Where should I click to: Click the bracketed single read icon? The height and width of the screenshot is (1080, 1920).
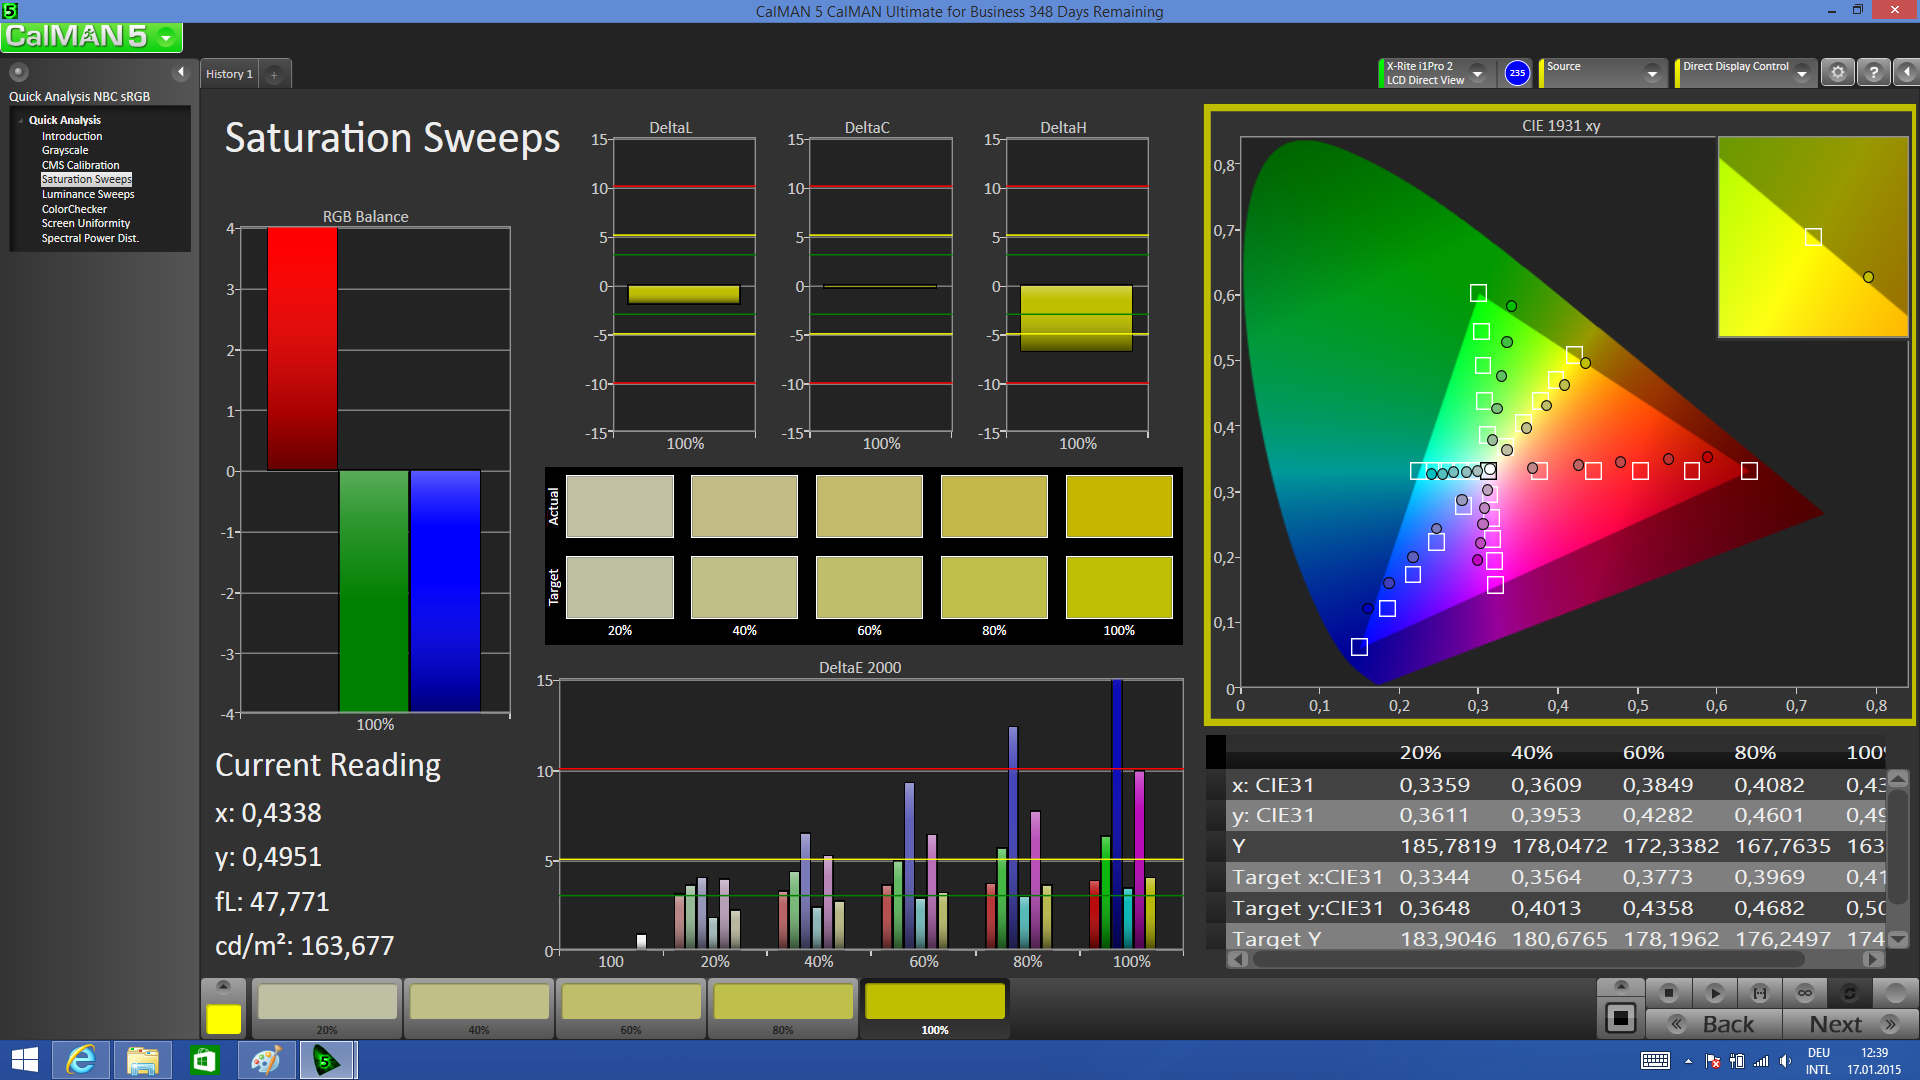click(1760, 993)
